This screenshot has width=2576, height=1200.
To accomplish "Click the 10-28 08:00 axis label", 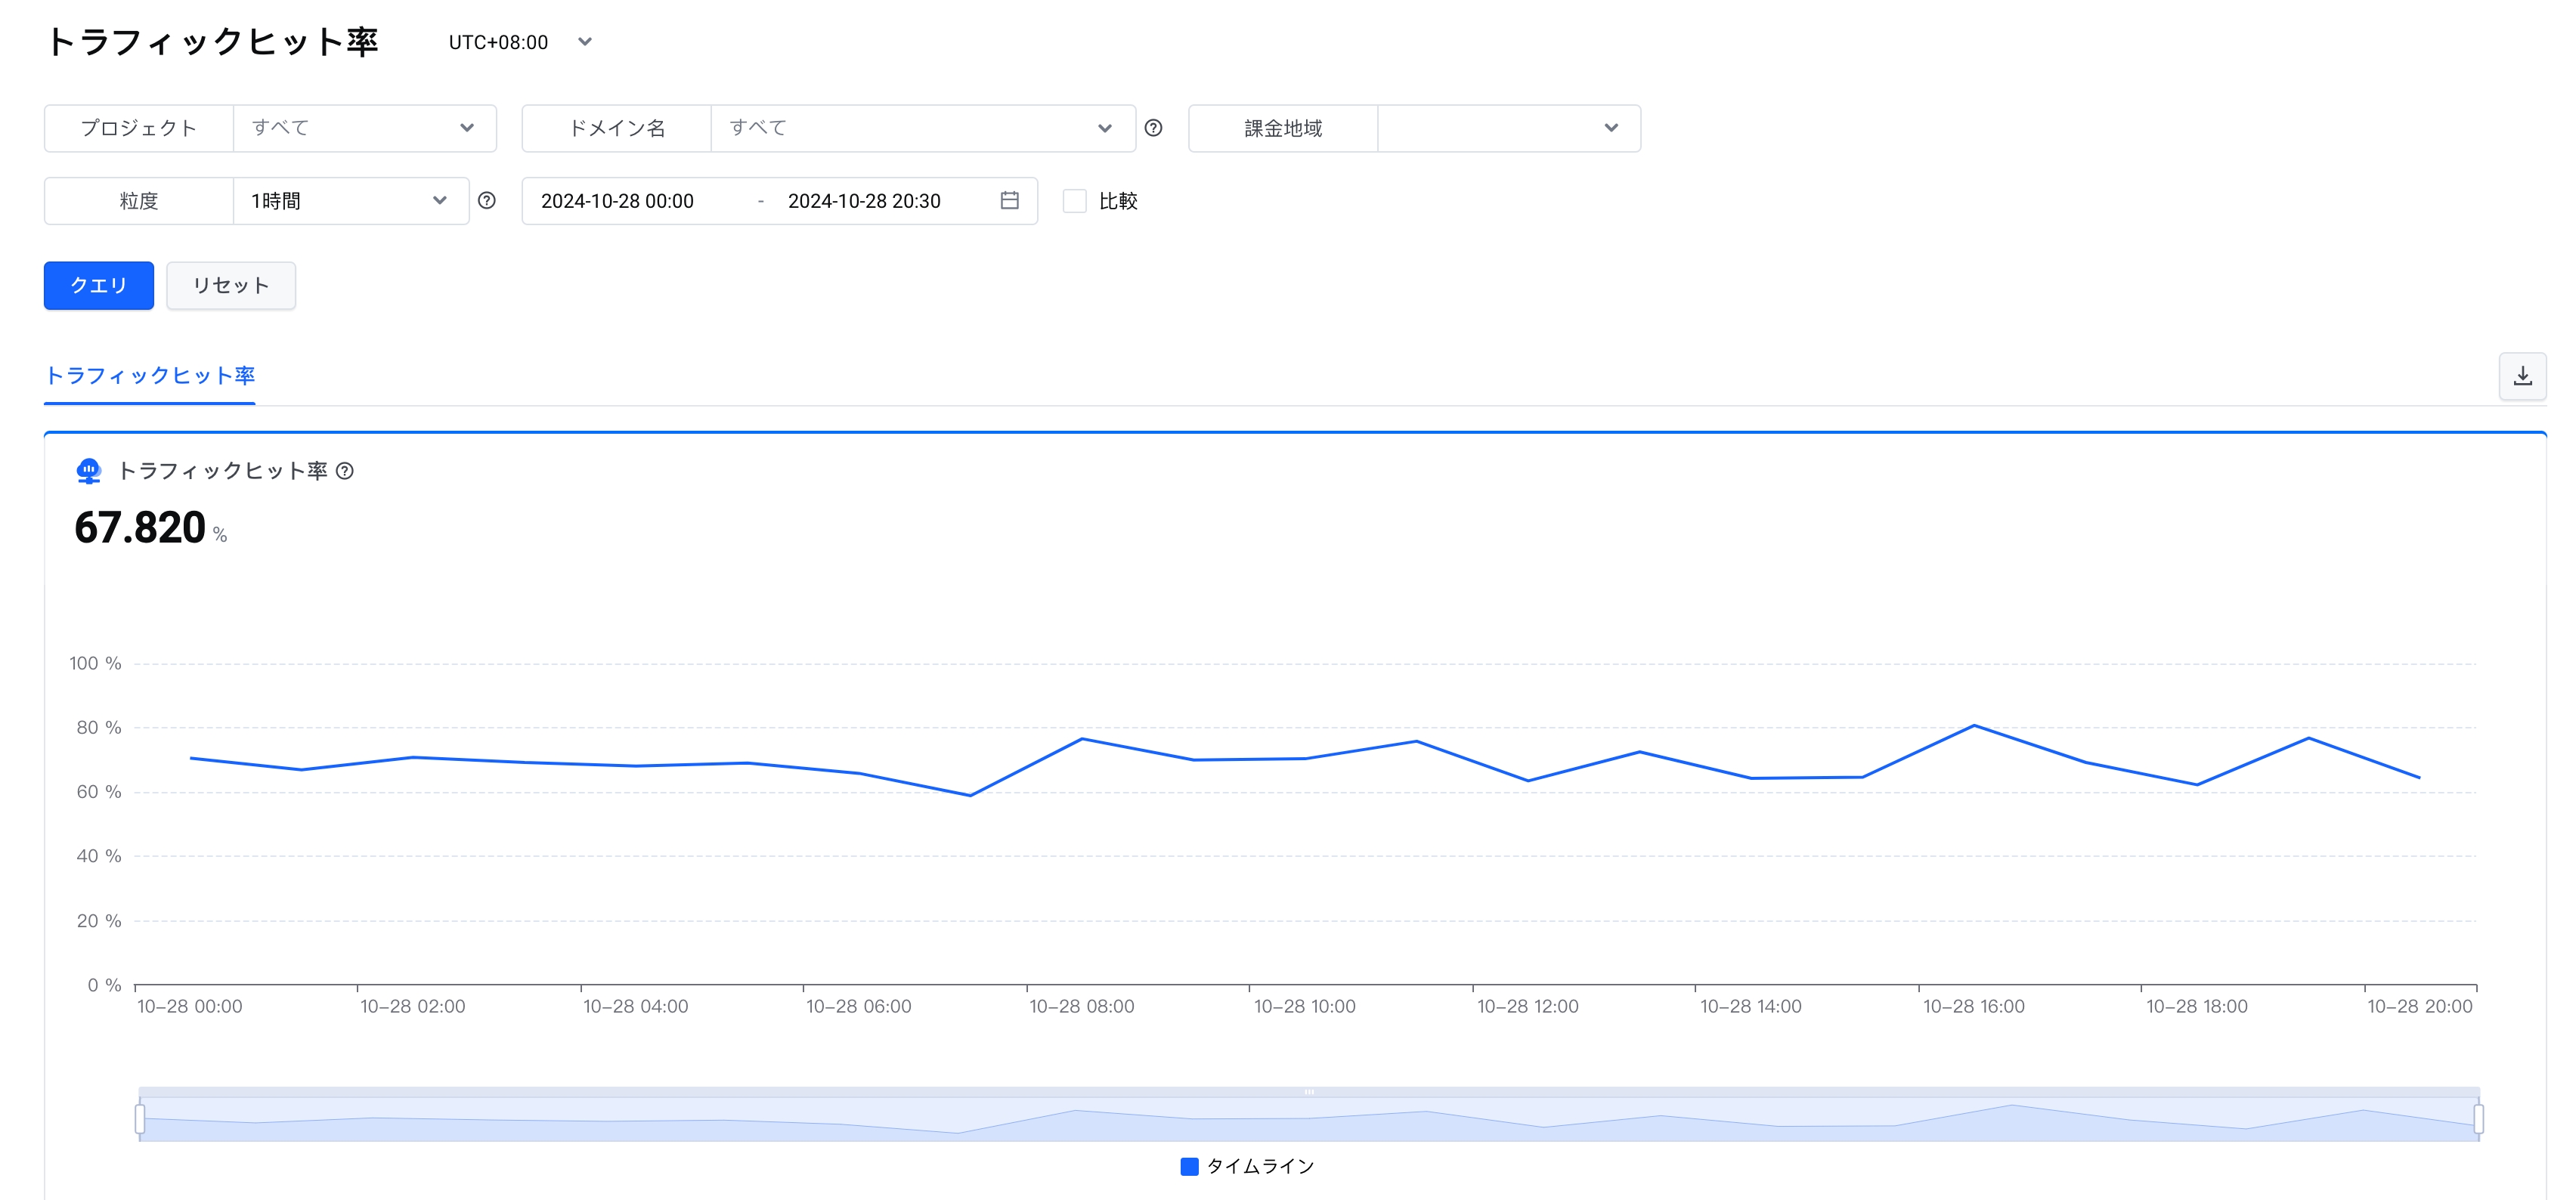I will [1082, 1006].
